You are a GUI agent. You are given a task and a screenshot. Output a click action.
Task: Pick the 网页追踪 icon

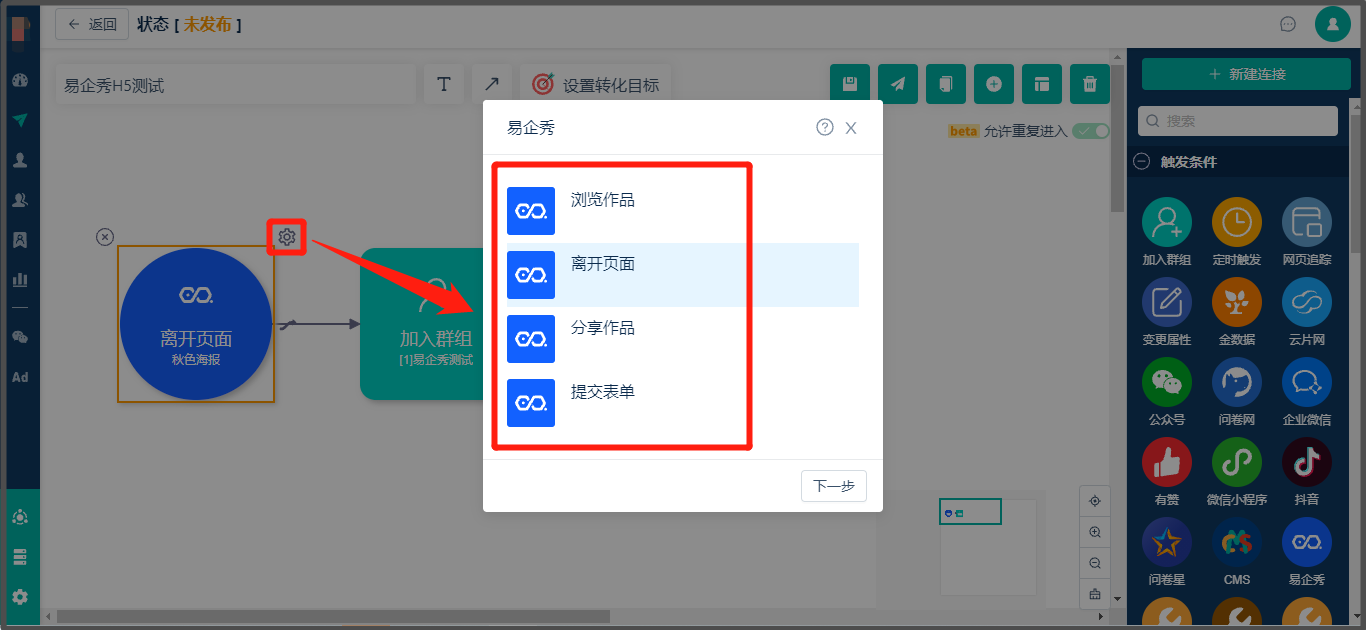click(x=1307, y=222)
